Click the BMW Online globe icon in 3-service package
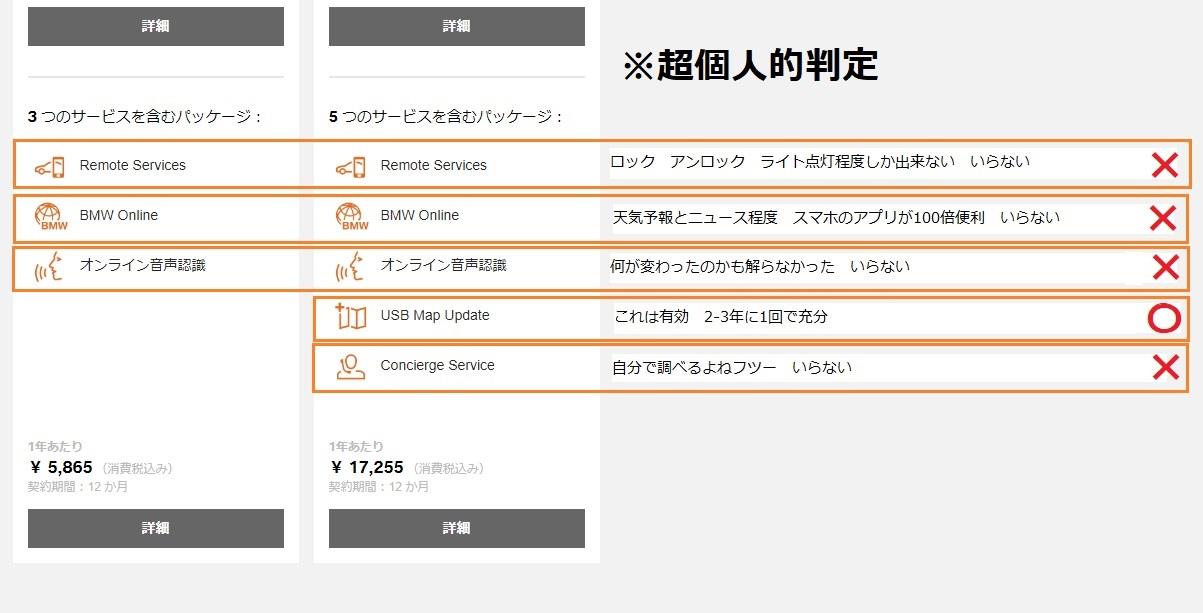Image resolution: width=1203 pixels, height=613 pixels. coord(49,217)
